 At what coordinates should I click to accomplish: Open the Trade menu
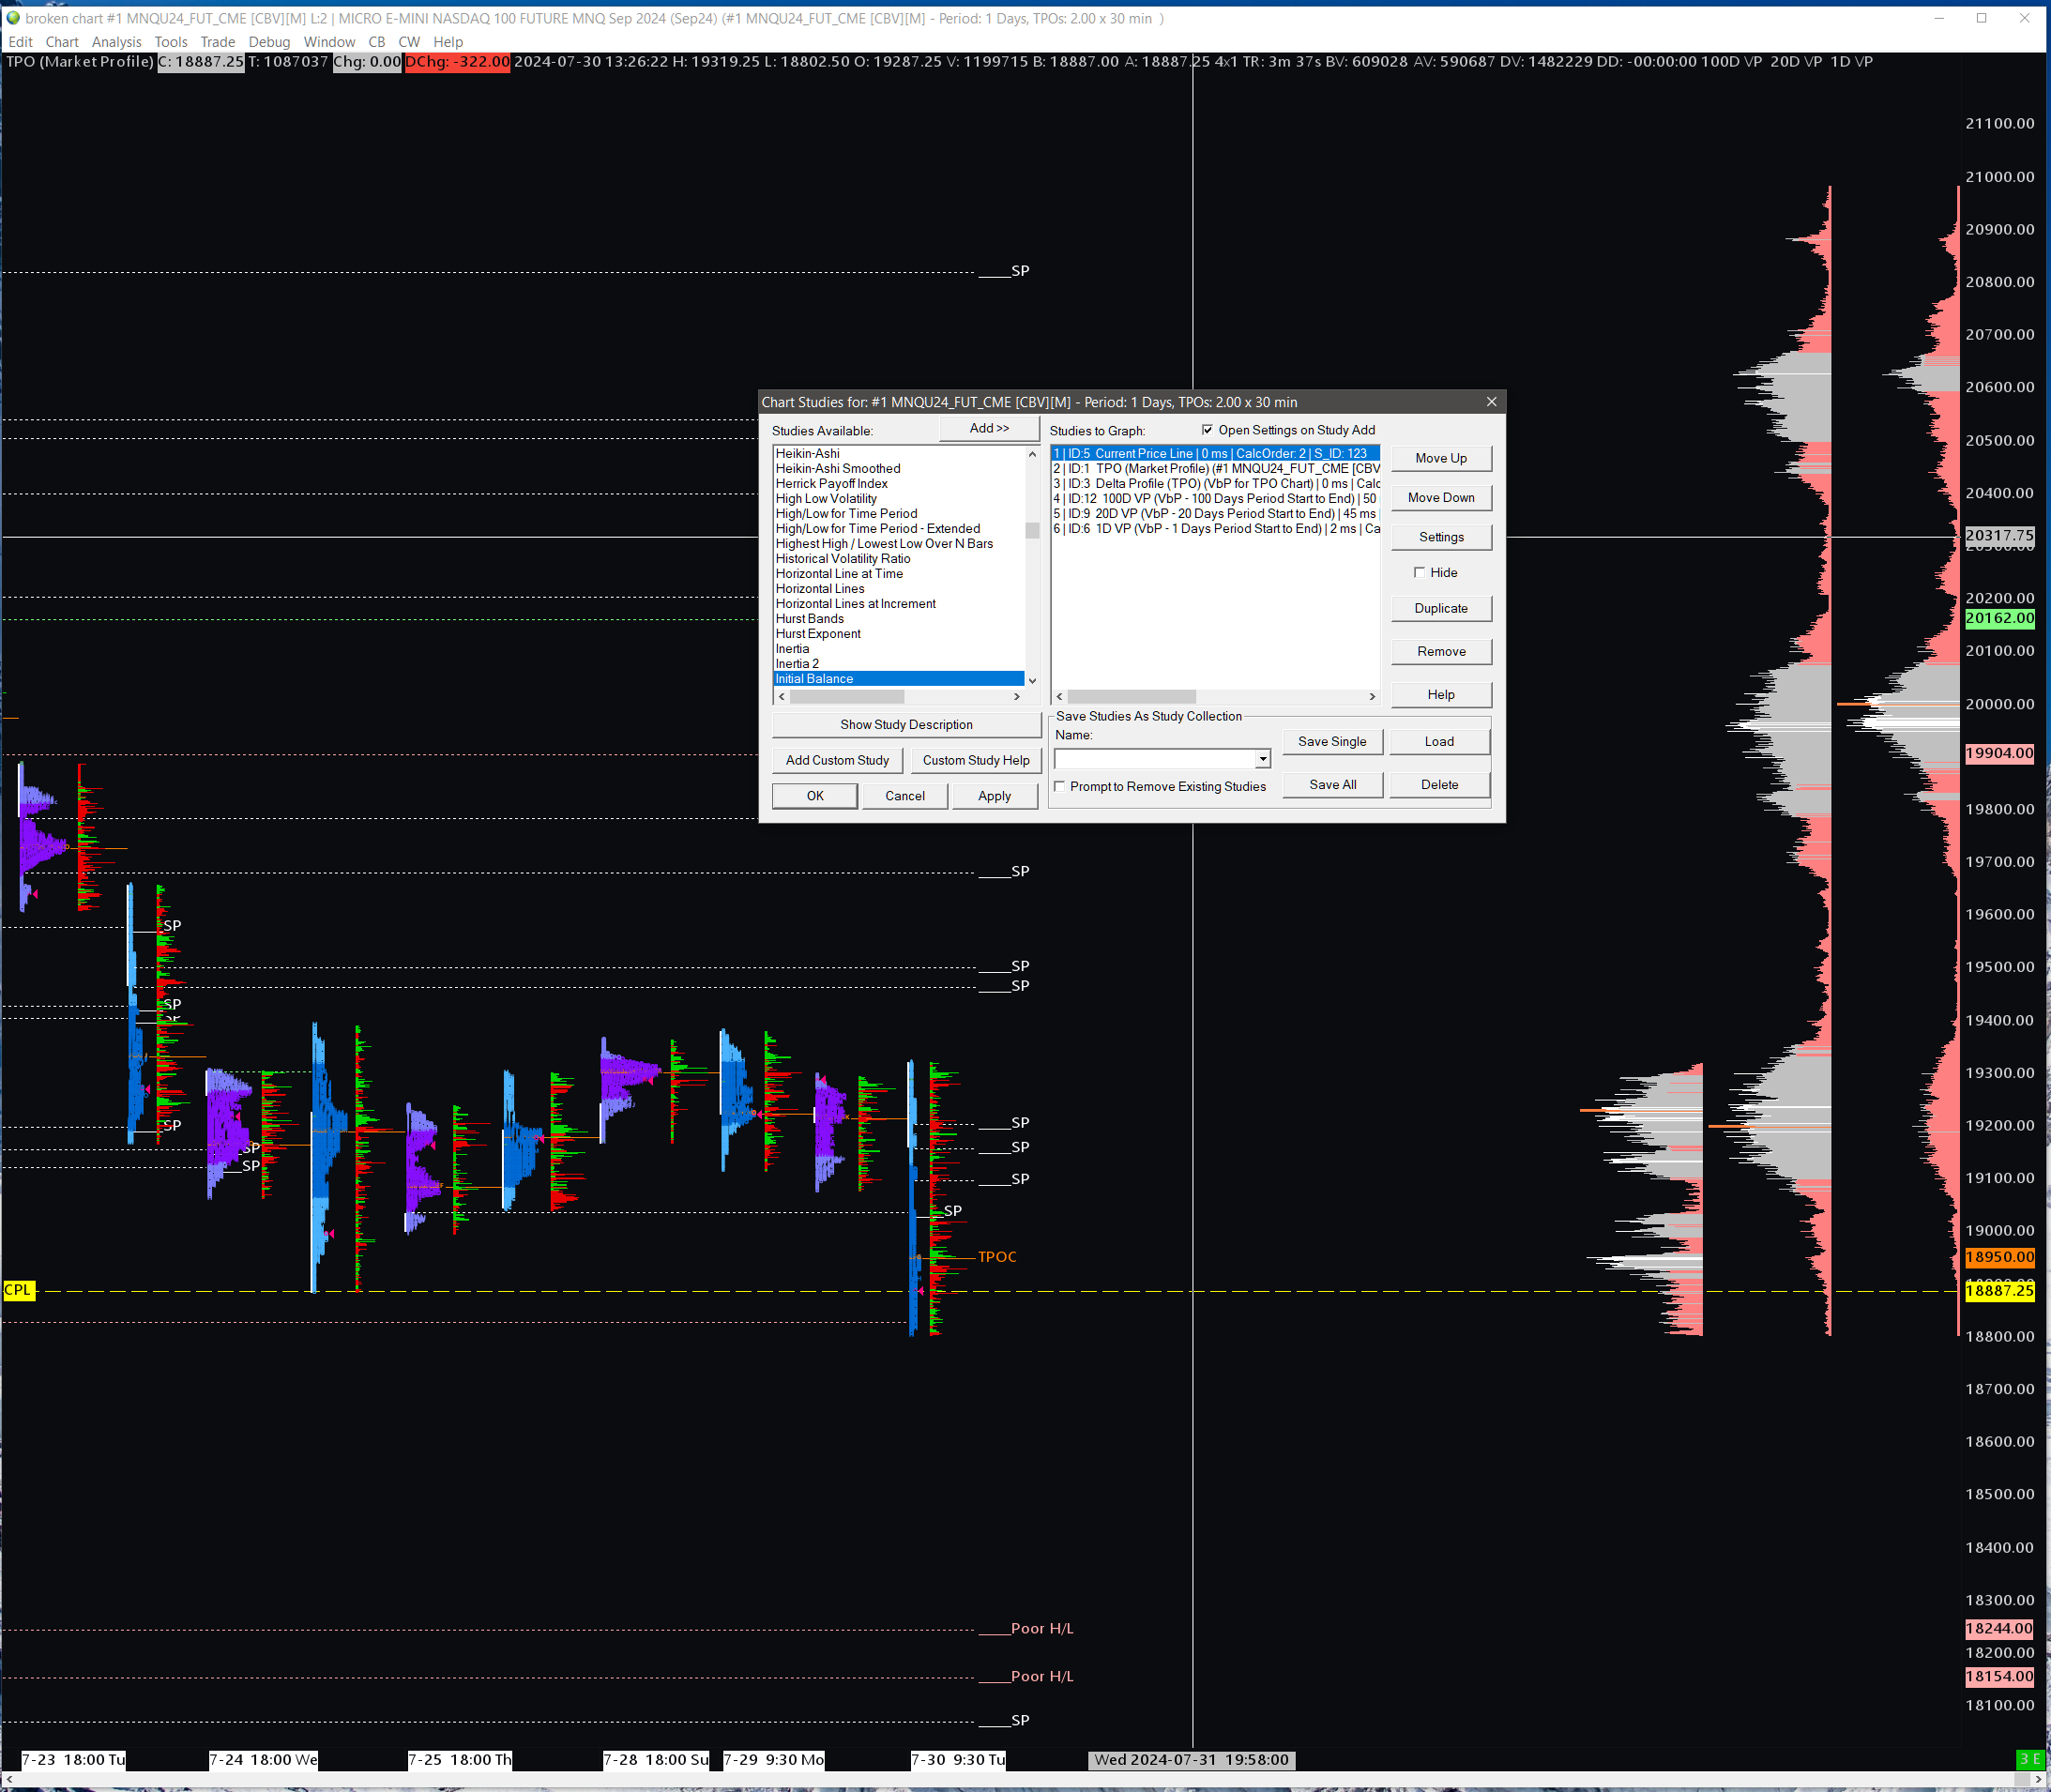pyautogui.click(x=217, y=42)
